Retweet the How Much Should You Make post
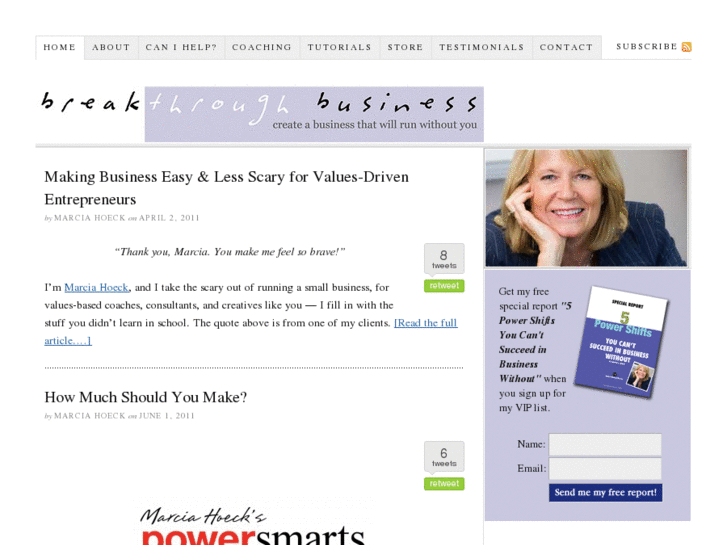Viewport: 727px width, 545px height. pos(444,484)
